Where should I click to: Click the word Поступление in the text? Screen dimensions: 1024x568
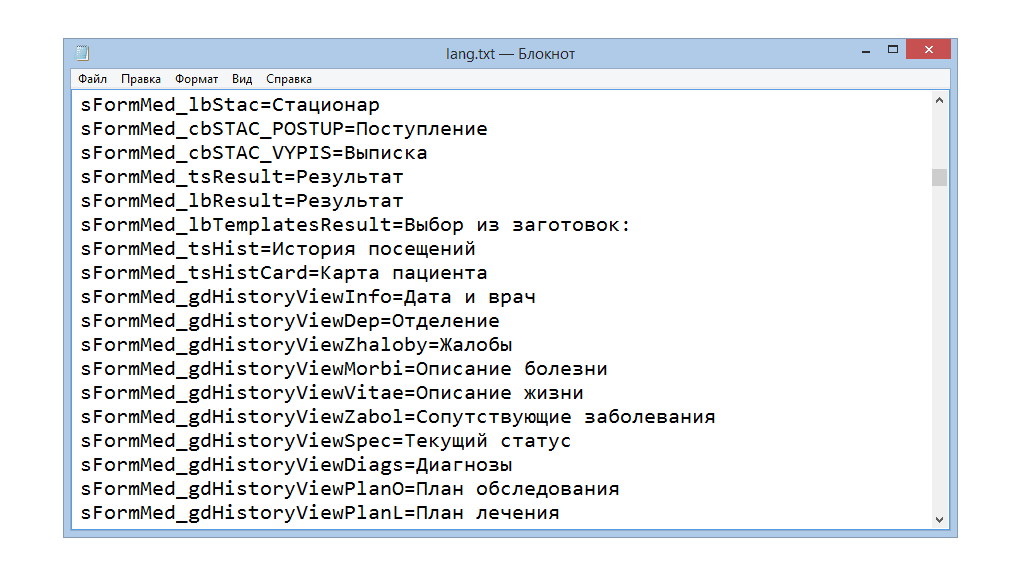421,129
